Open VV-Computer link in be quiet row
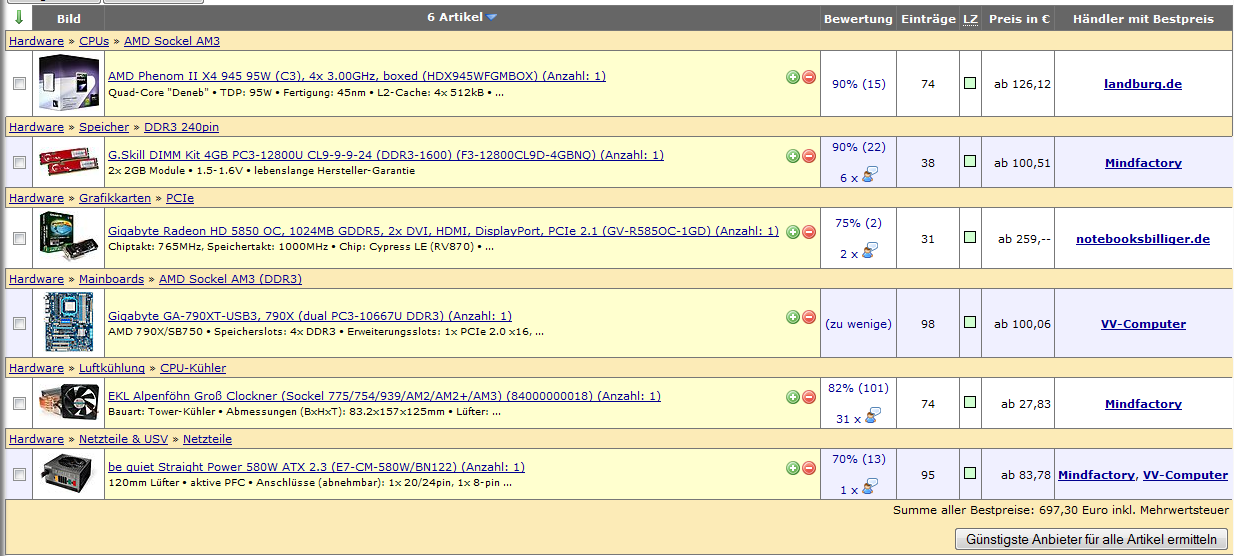1234x556 pixels. (x=1185, y=475)
